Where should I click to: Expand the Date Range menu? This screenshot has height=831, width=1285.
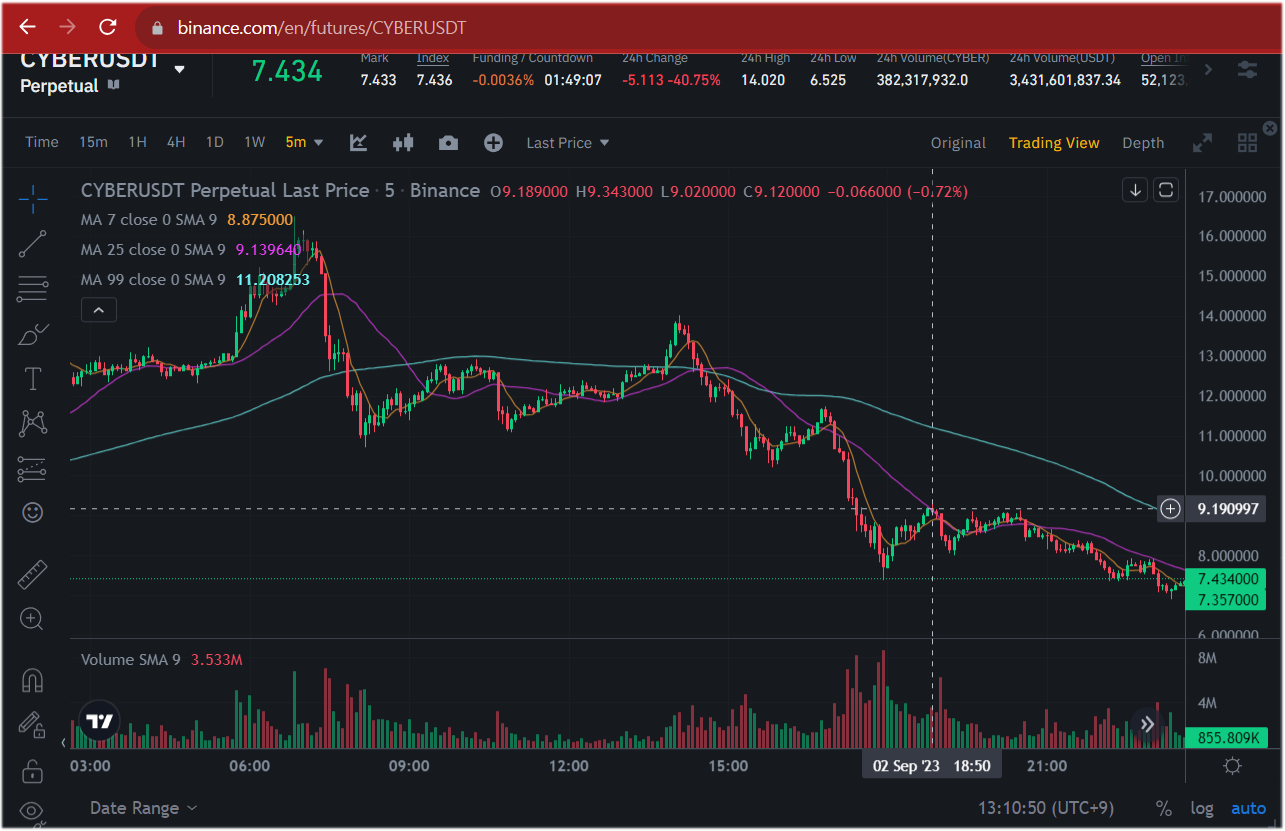144,808
